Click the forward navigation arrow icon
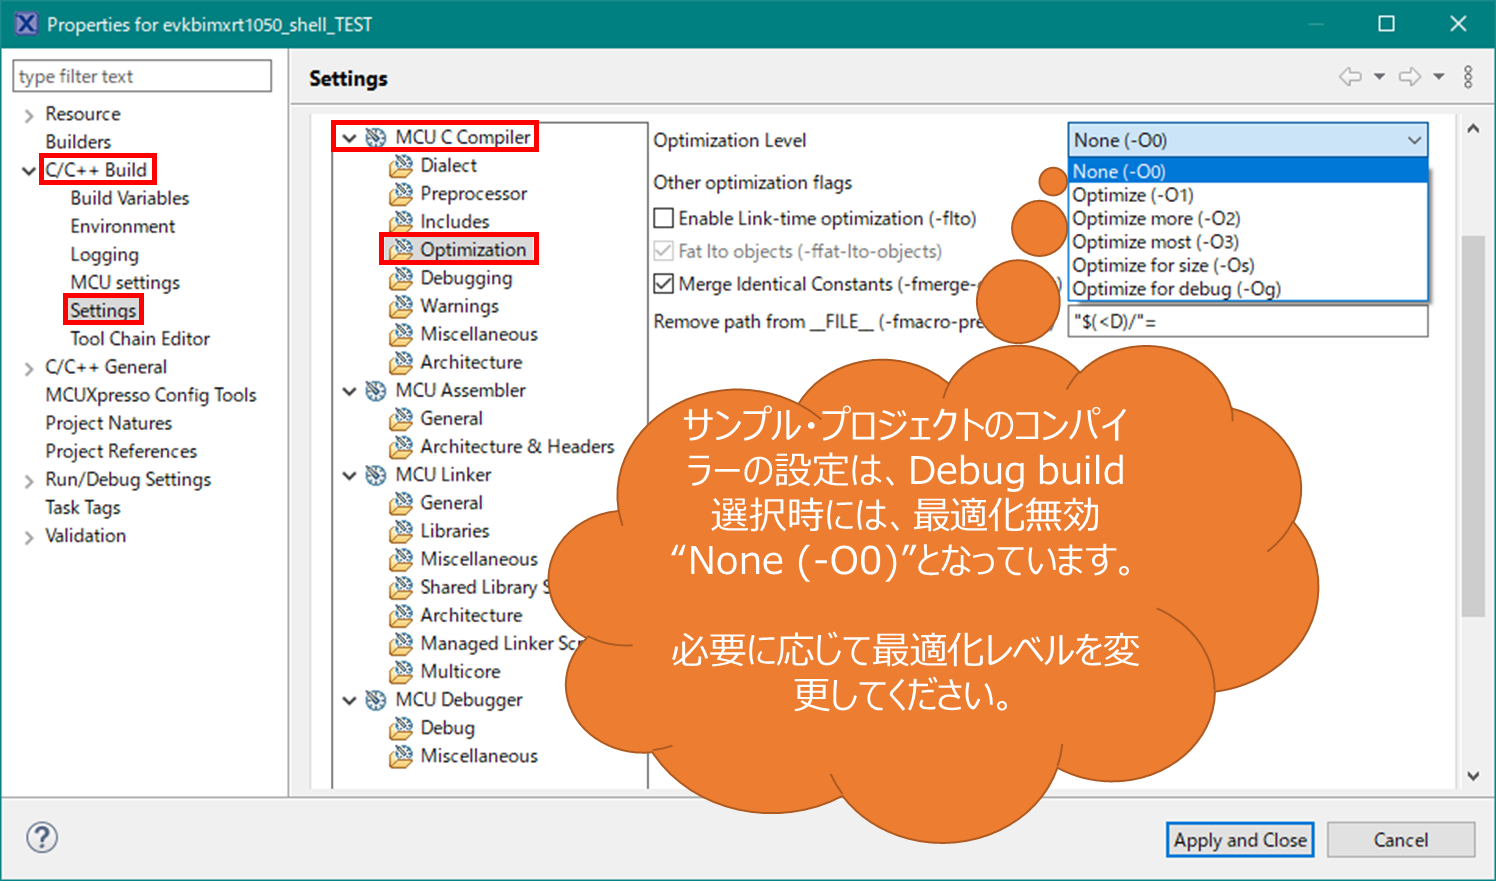The width and height of the screenshot is (1496, 881). click(1409, 77)
